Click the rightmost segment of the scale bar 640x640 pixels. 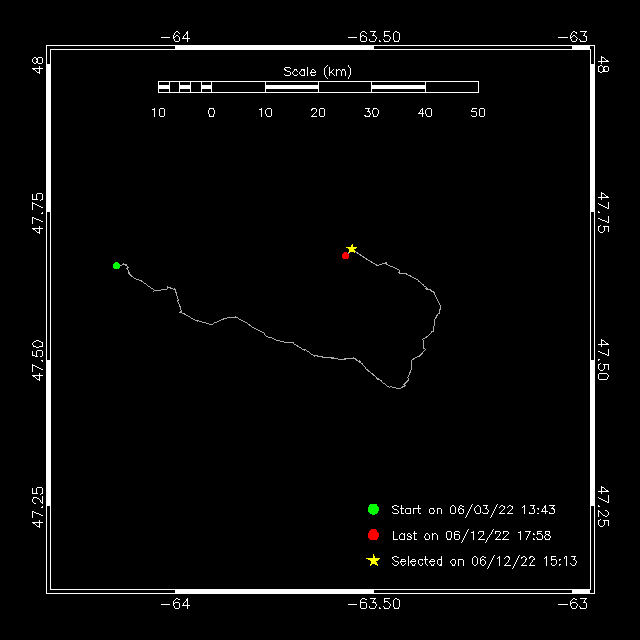pyautogui.click(x=451, y=87)
